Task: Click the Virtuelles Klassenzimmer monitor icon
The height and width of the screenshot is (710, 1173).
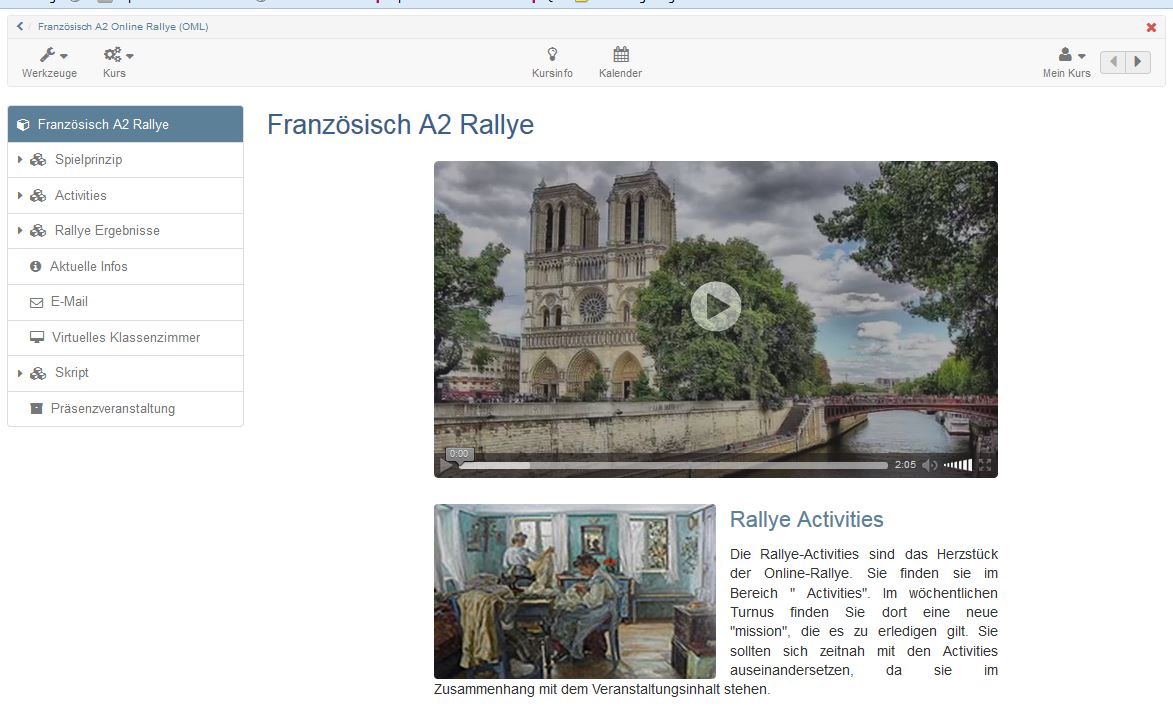Action: click(38, 338)
